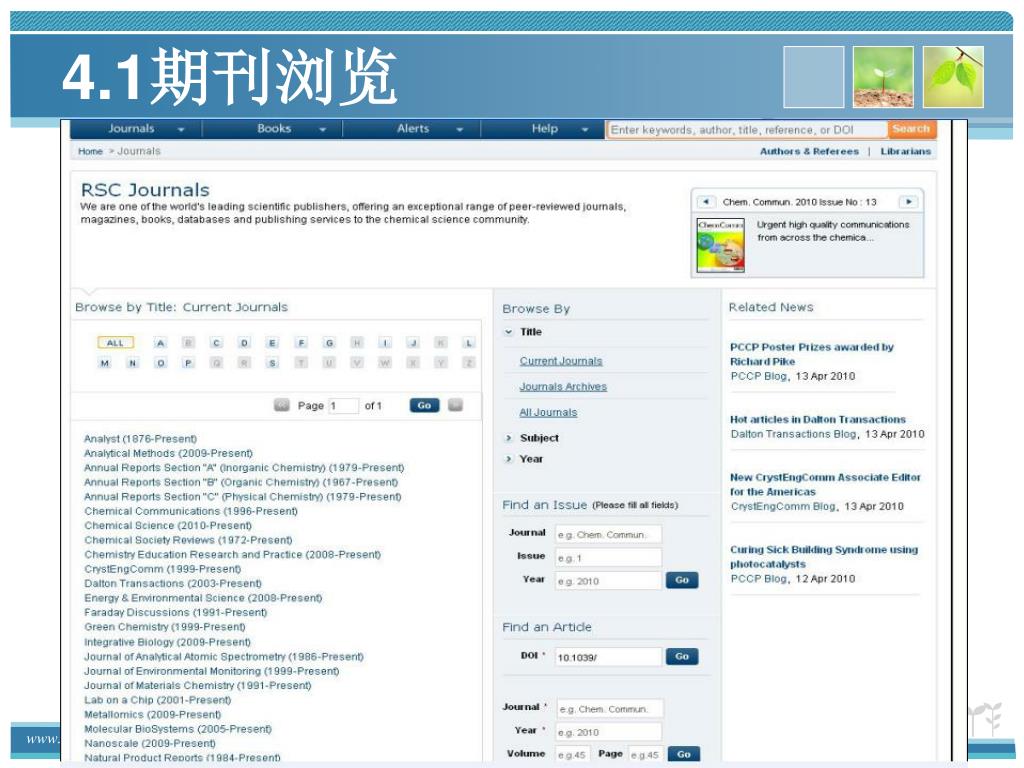
Task: Click Go button next to page number
Action: point(424,406)
